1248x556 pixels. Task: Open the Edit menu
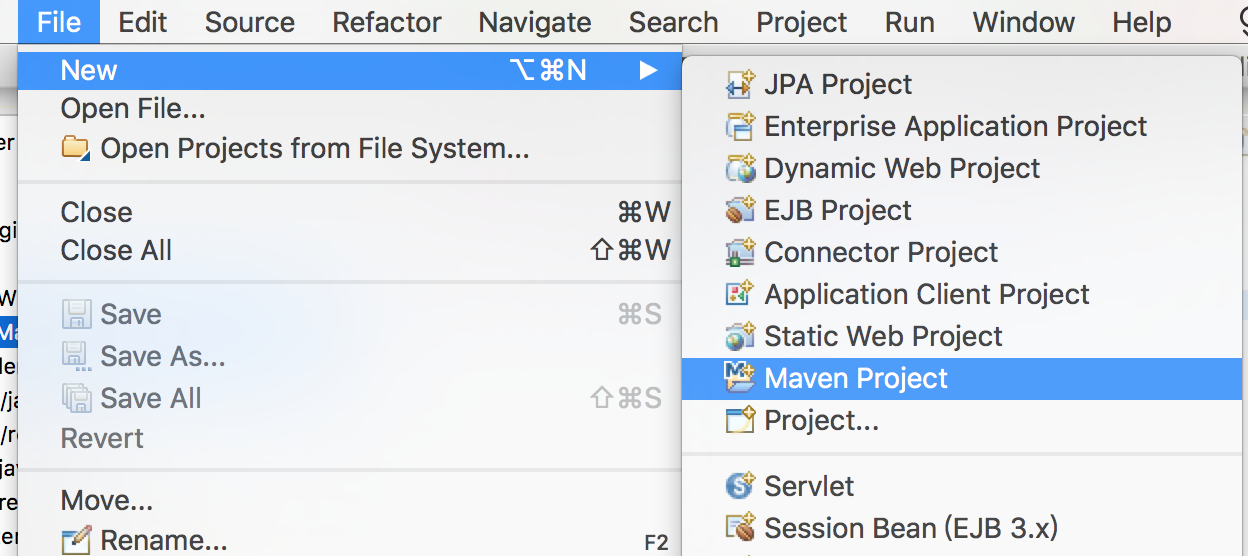point(143,22)
